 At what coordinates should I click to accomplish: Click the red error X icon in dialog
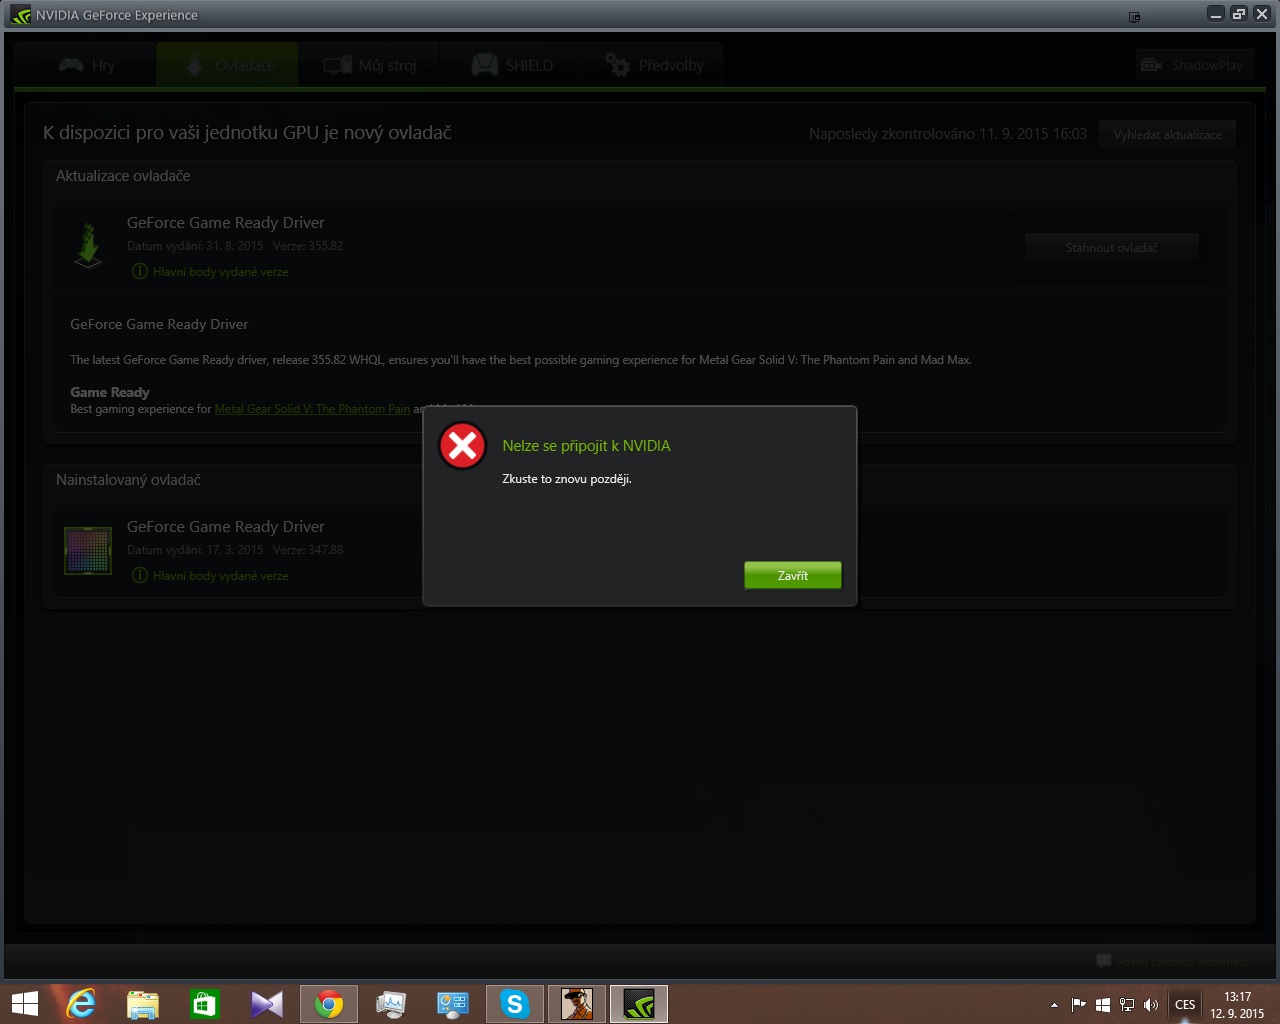coord(462,446)
